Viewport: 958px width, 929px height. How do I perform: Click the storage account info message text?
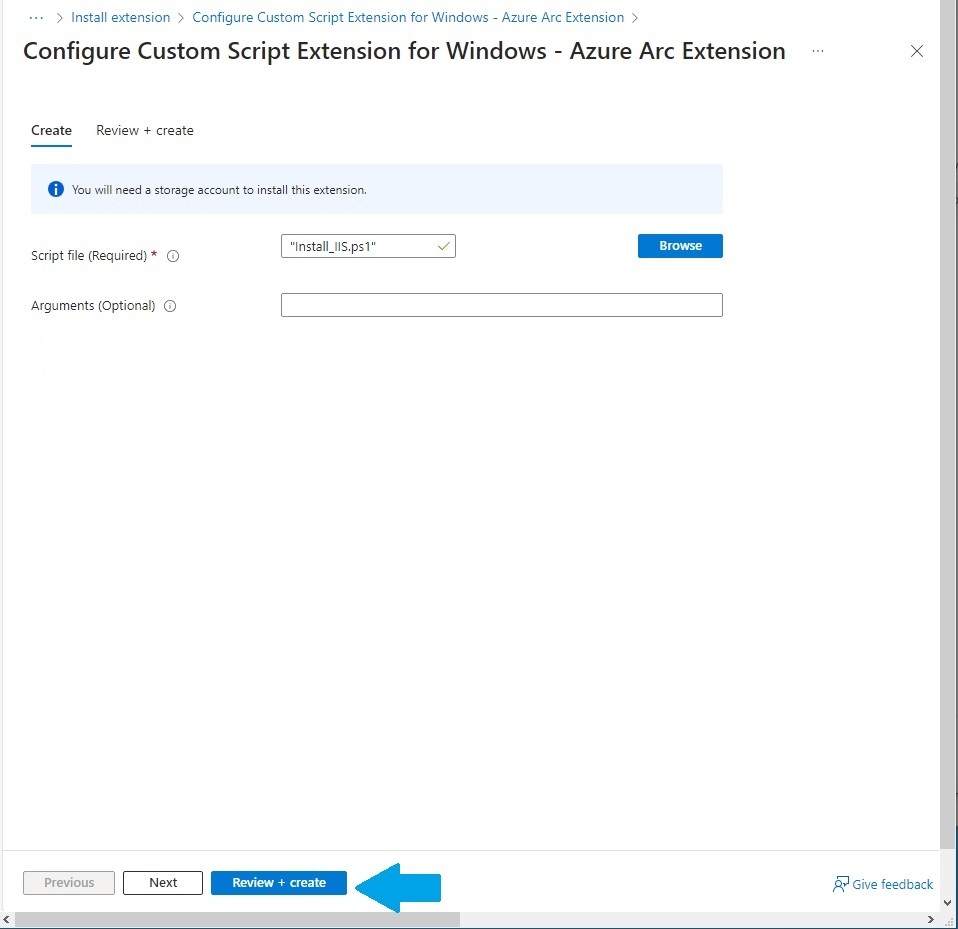(x=219, y=190)
